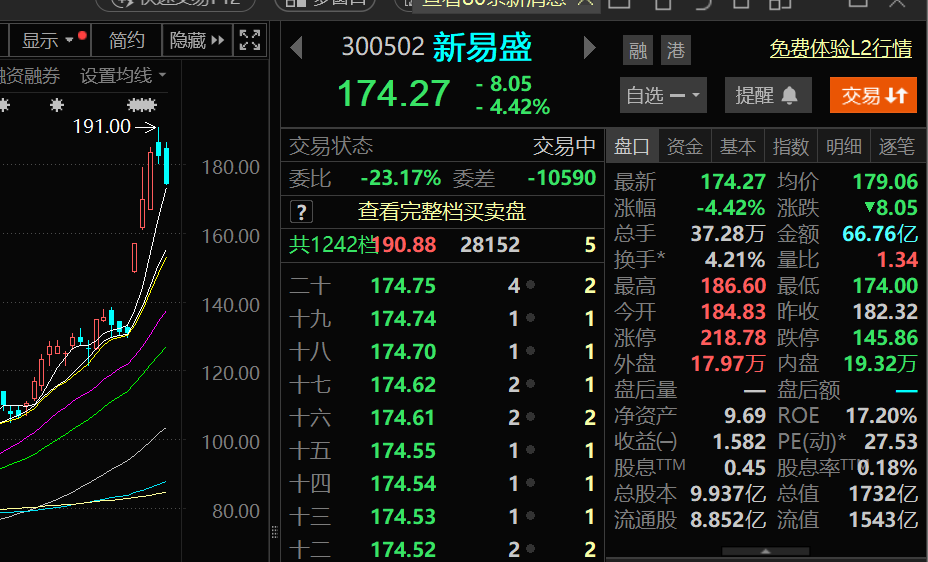Open the orange 交易 trade button
Image resolution: width=928 pixels, height=562 pixels.
point(874,95)
